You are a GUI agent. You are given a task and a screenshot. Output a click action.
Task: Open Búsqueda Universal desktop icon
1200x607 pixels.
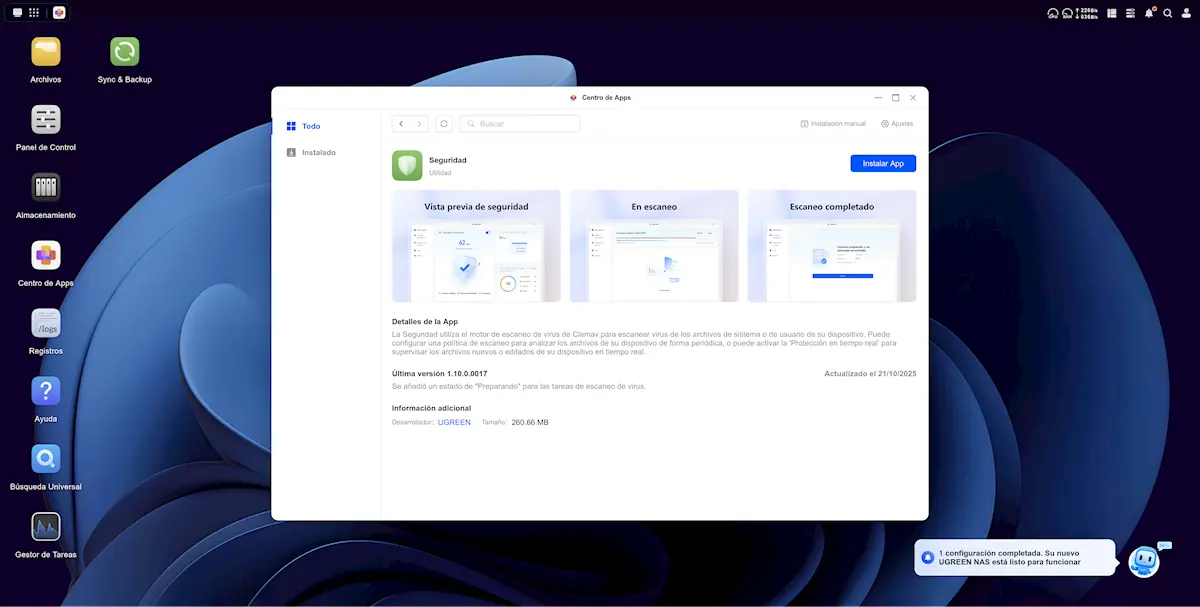(46, 459)
